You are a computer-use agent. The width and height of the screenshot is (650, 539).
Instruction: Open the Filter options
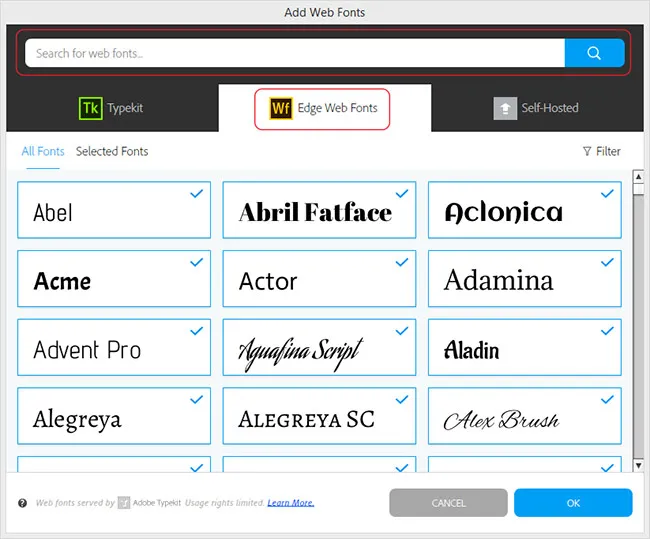(x=602, y=152)
